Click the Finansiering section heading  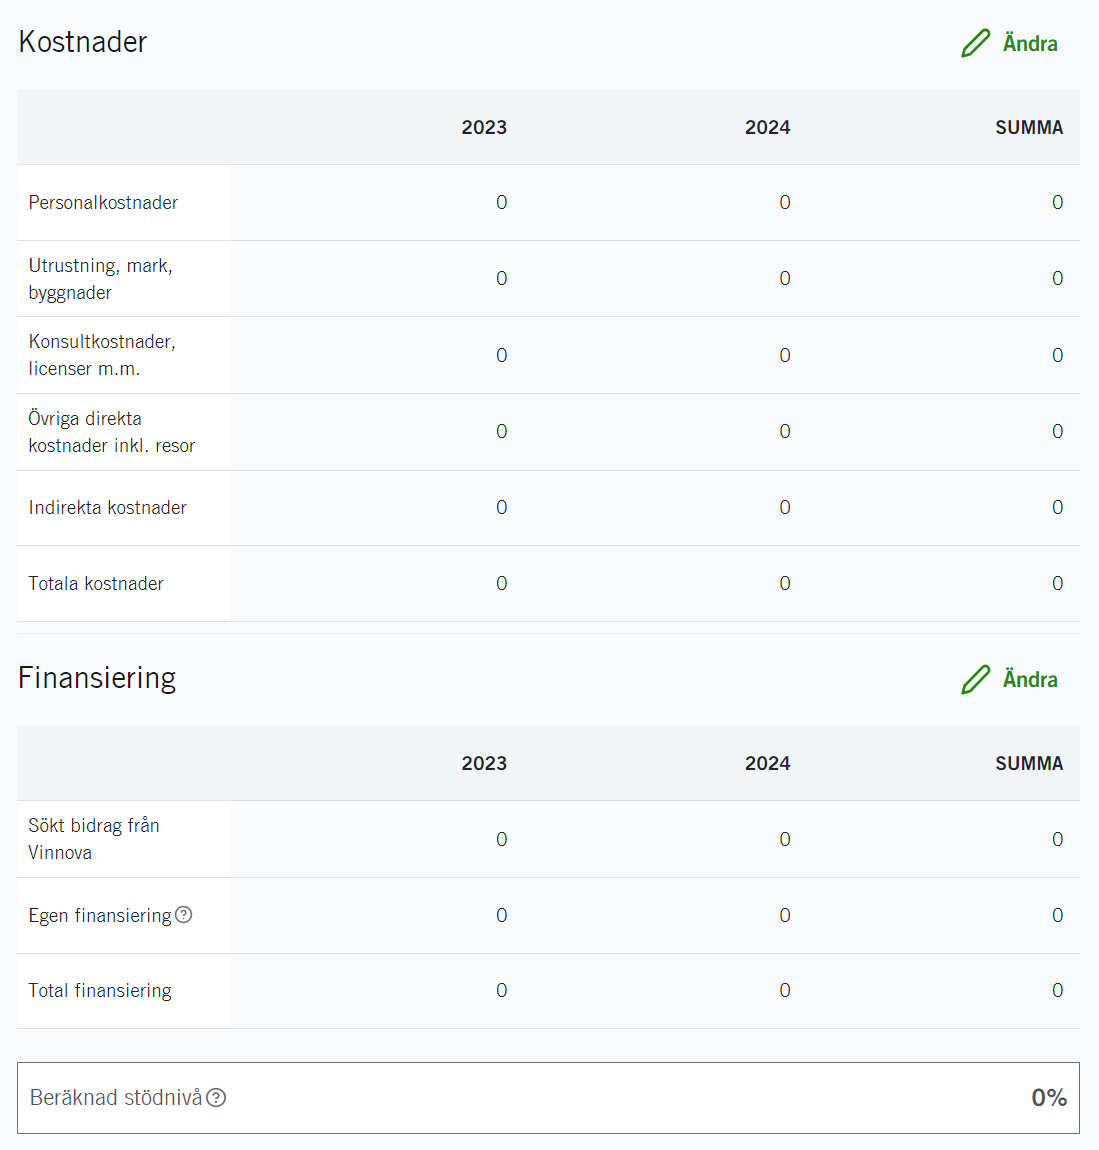pyautogui.click(x=97, y=678)
